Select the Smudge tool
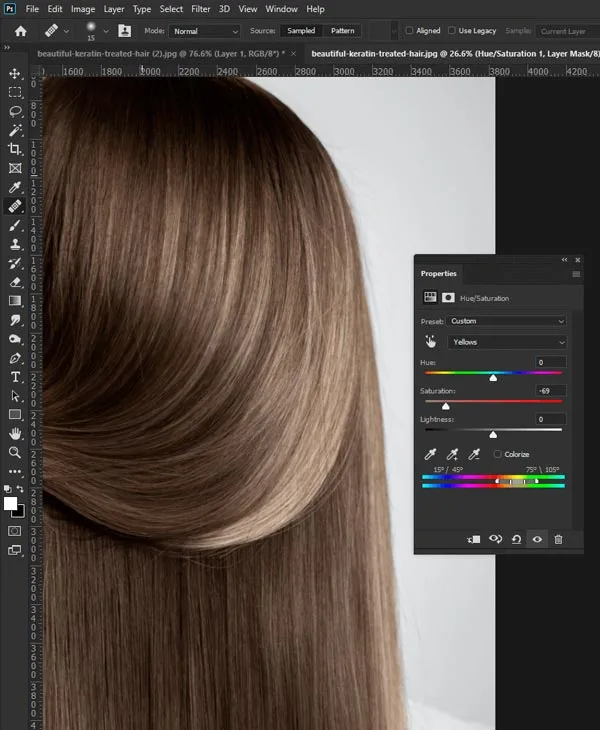The height and width of the screenshot is (730, 600). [x=15, y=320]
